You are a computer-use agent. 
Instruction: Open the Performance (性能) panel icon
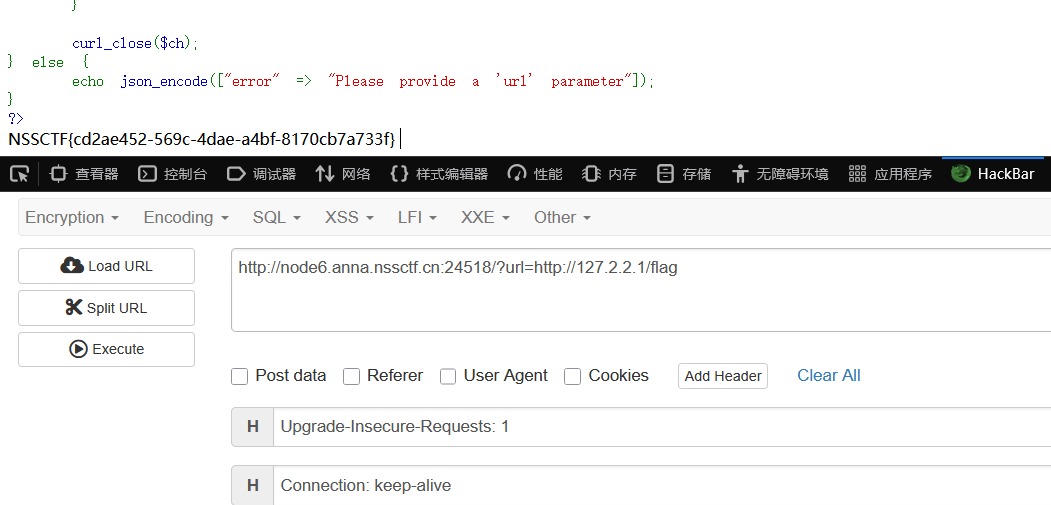coord(517,174)
